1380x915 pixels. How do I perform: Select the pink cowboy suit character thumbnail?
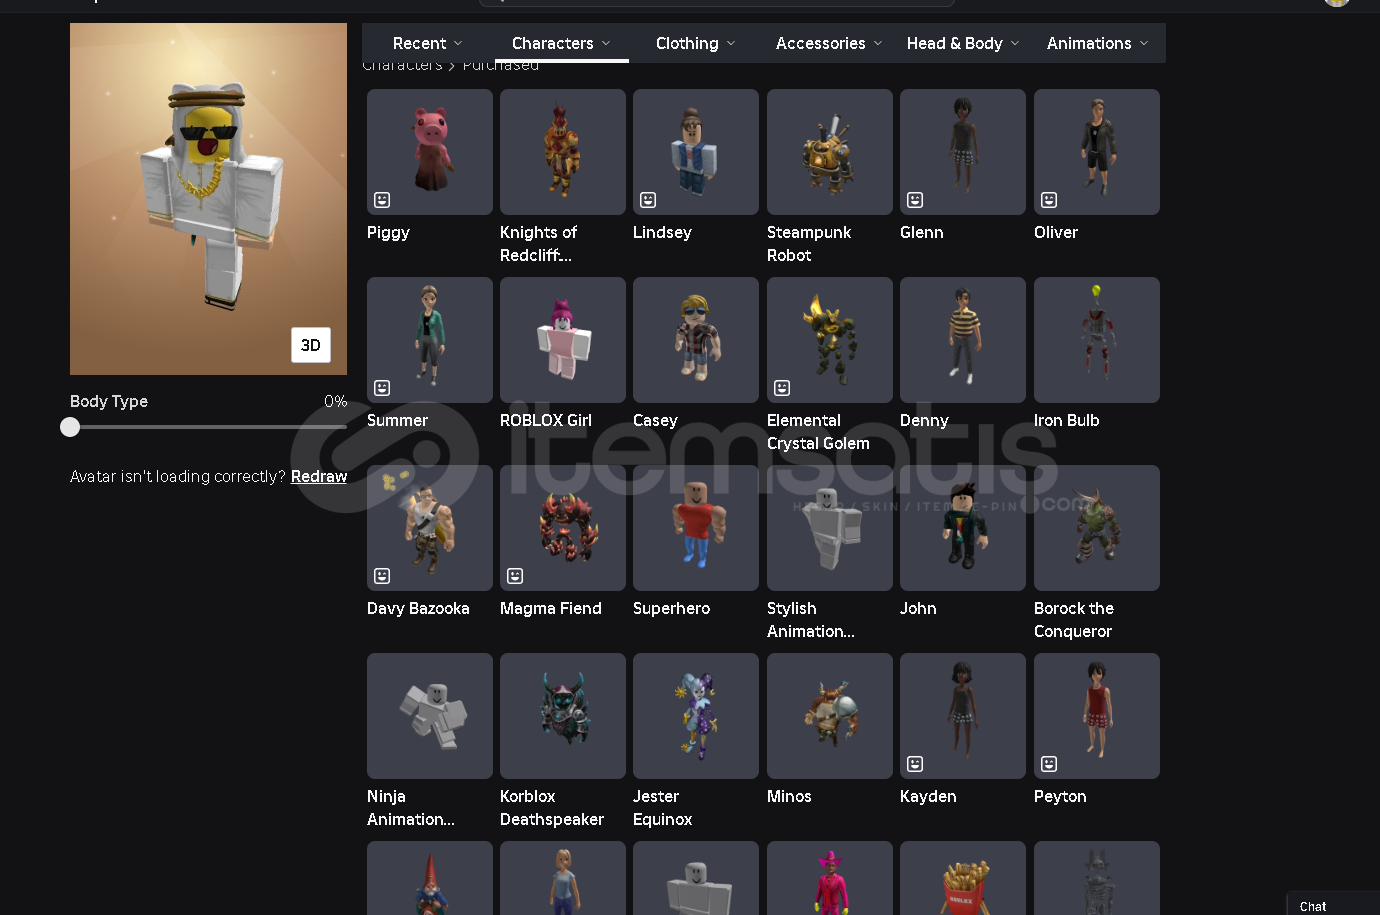(830, 878)
